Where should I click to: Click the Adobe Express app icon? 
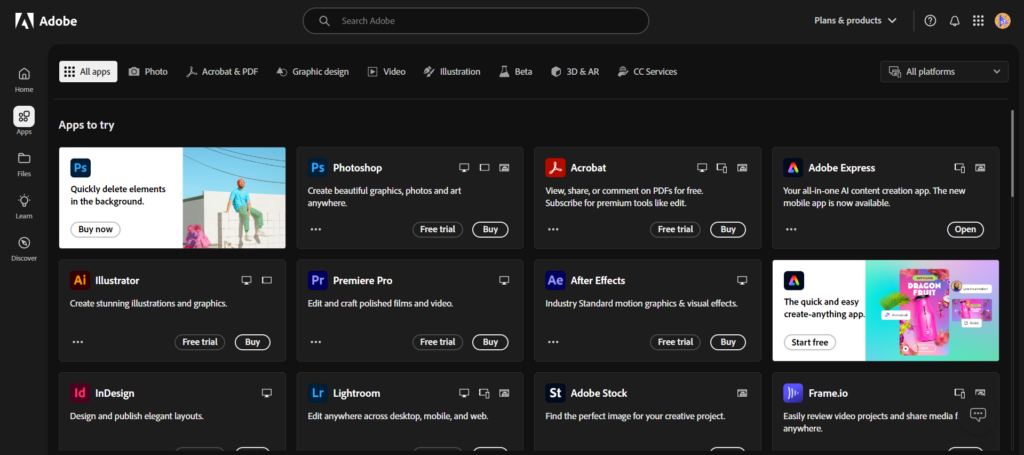click(793, 168)
